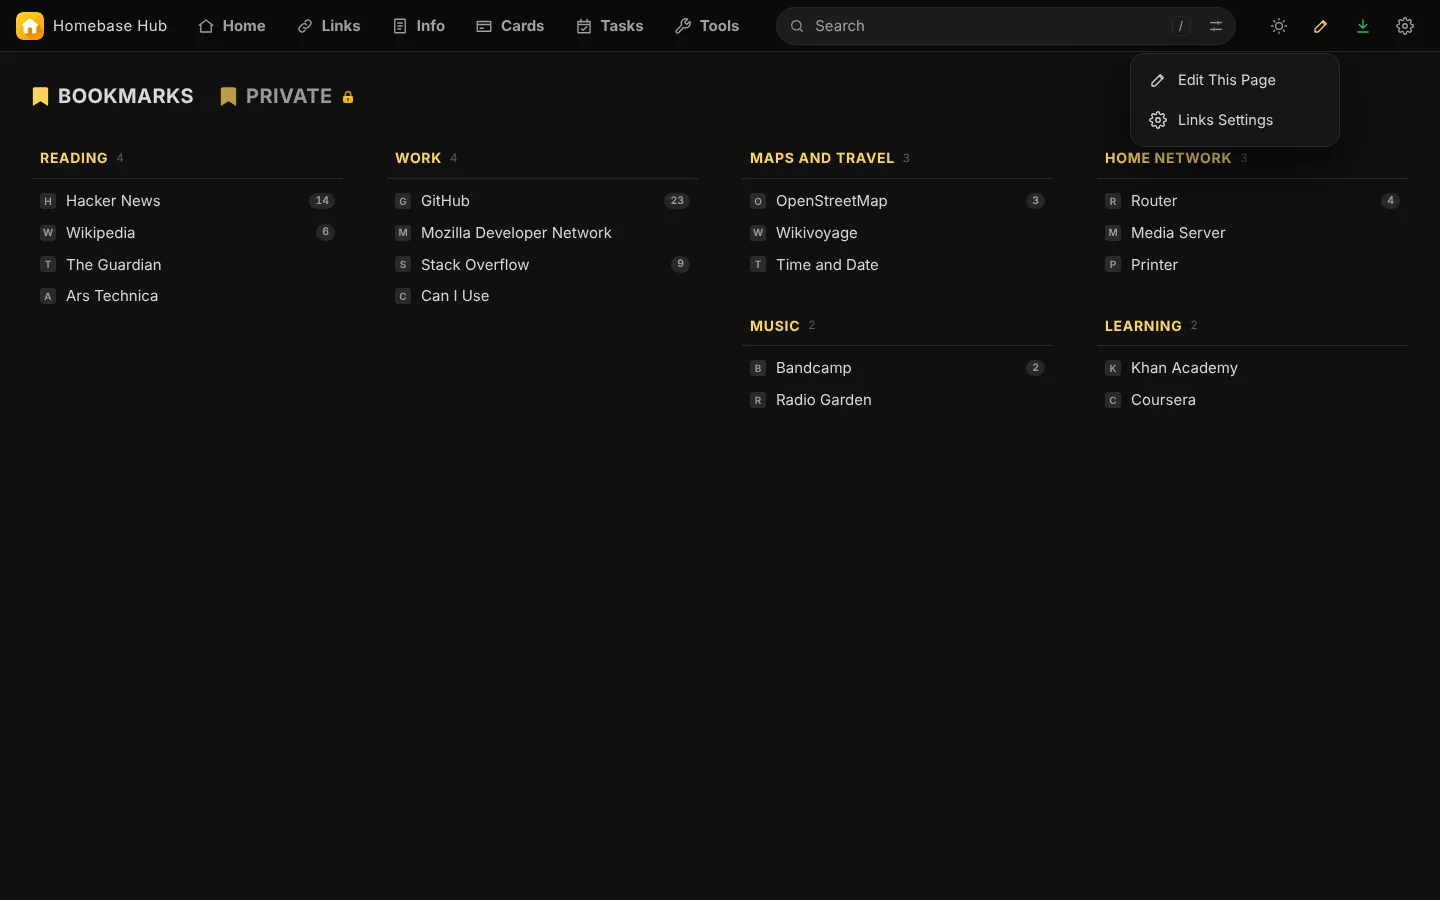
Task: Click the green download icon
Action: (1363, 26)
